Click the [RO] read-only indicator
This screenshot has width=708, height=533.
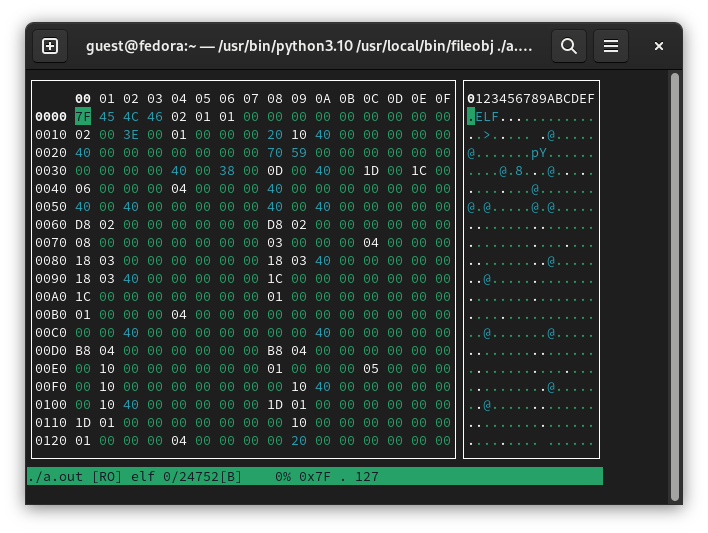pos(107,477)
